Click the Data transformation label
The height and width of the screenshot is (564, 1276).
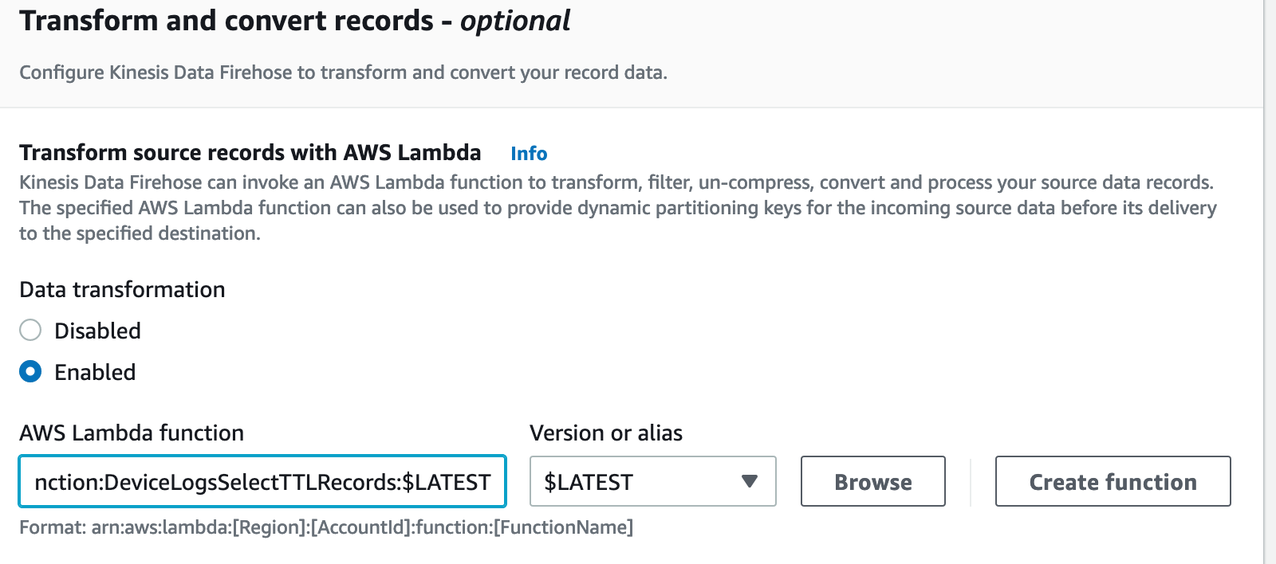tap(122, 290)
